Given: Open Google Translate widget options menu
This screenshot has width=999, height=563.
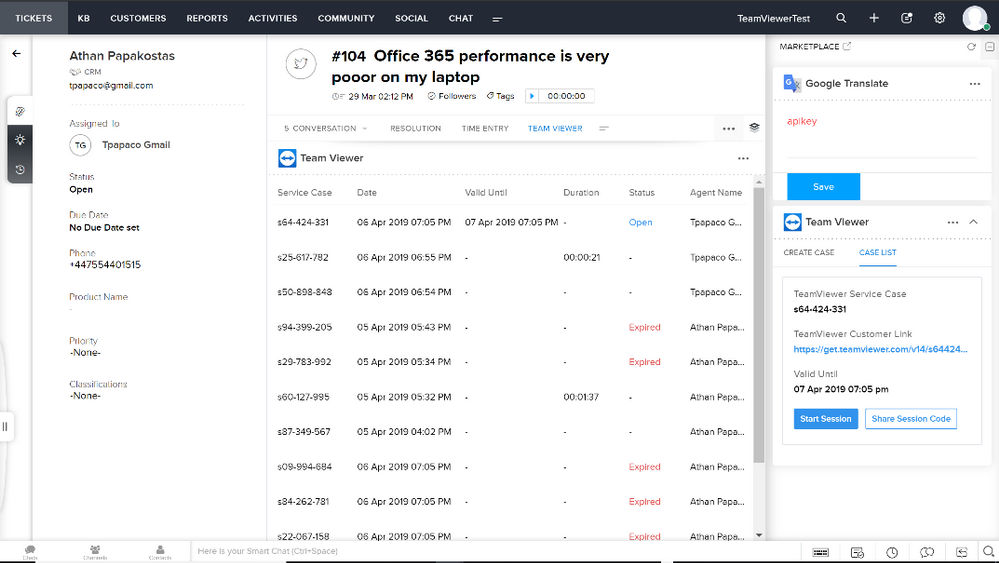Looking at the screenshot, I should 975,83.
